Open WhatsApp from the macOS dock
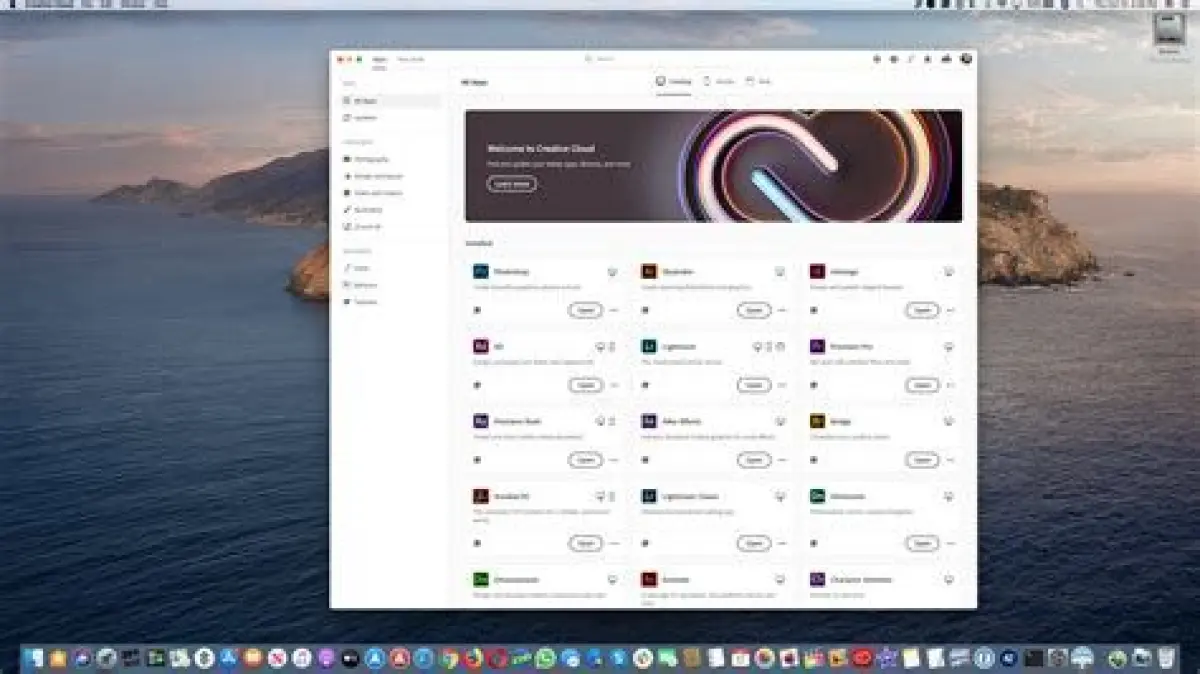This screenshot has height=674, width=1200. tap(545, 658)
